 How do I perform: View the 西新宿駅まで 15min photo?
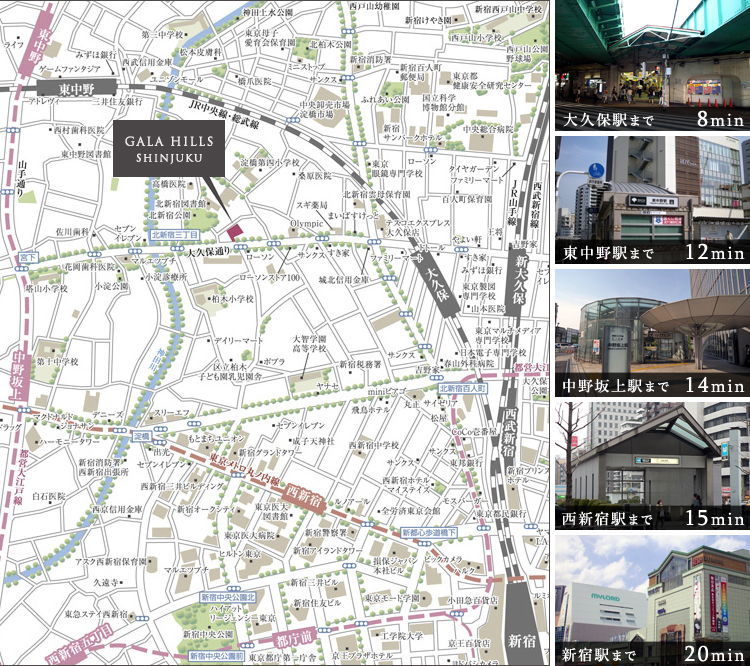coord(651,465)
